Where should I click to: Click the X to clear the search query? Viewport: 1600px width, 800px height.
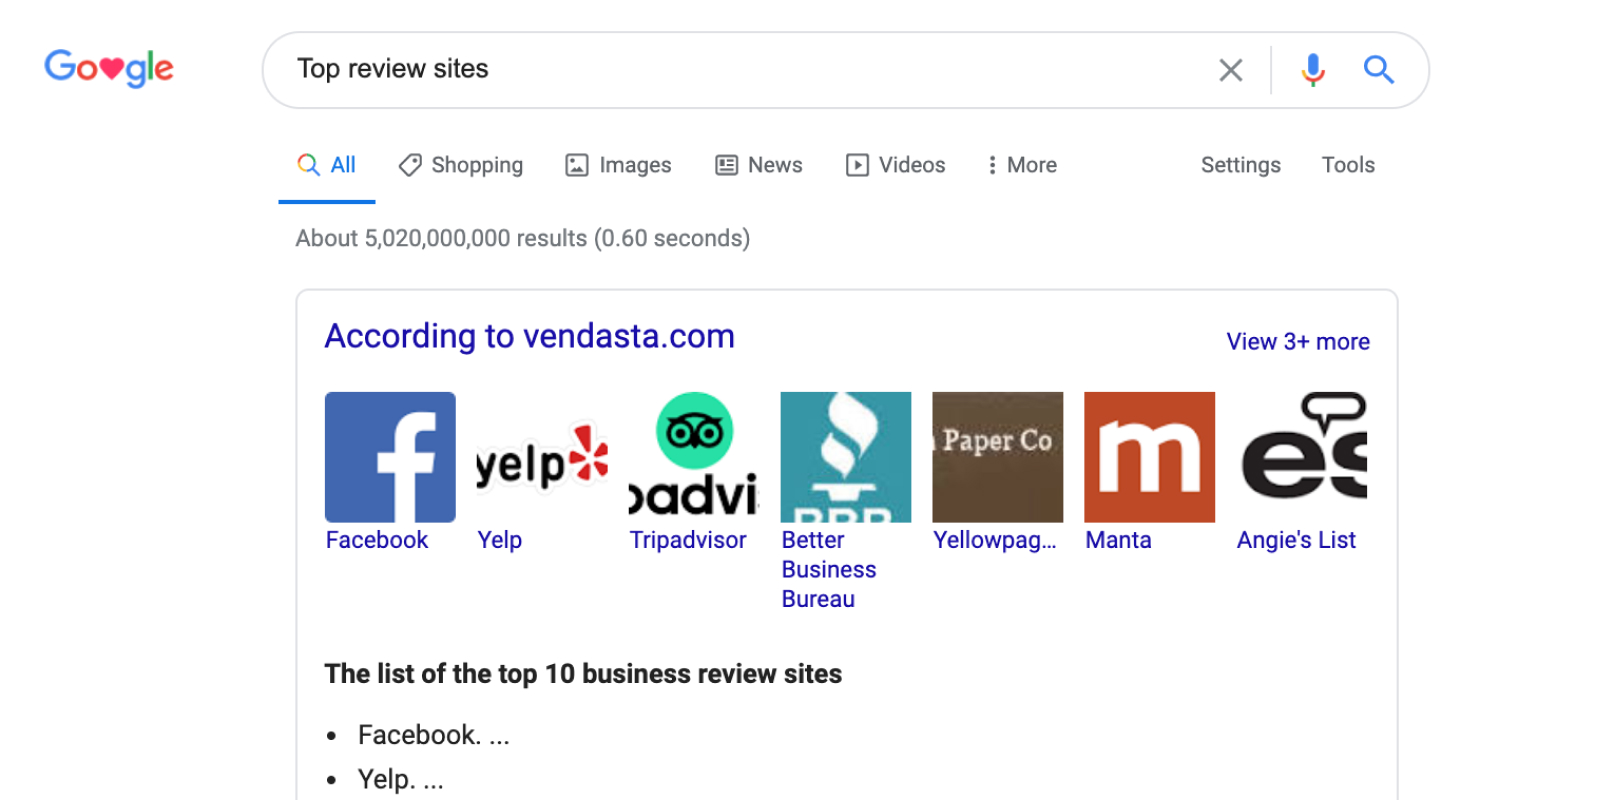pyautogui.click(x=1230, y=69)
